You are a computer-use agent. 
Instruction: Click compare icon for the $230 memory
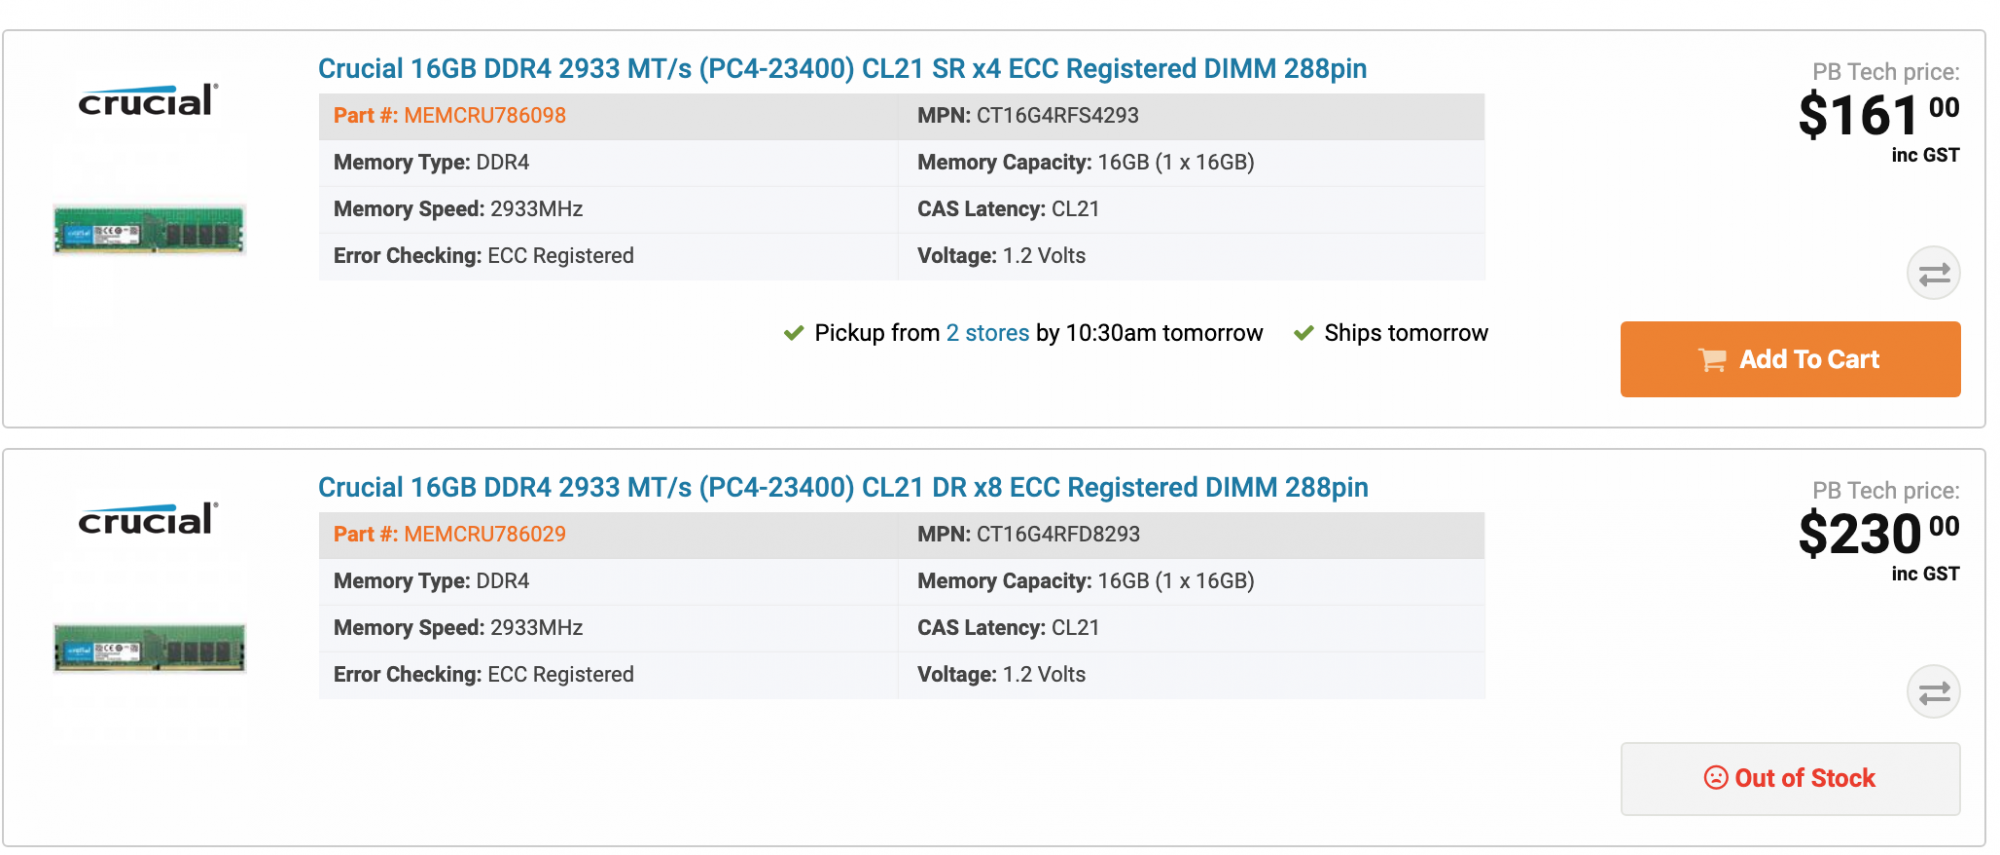[1932, 692]
